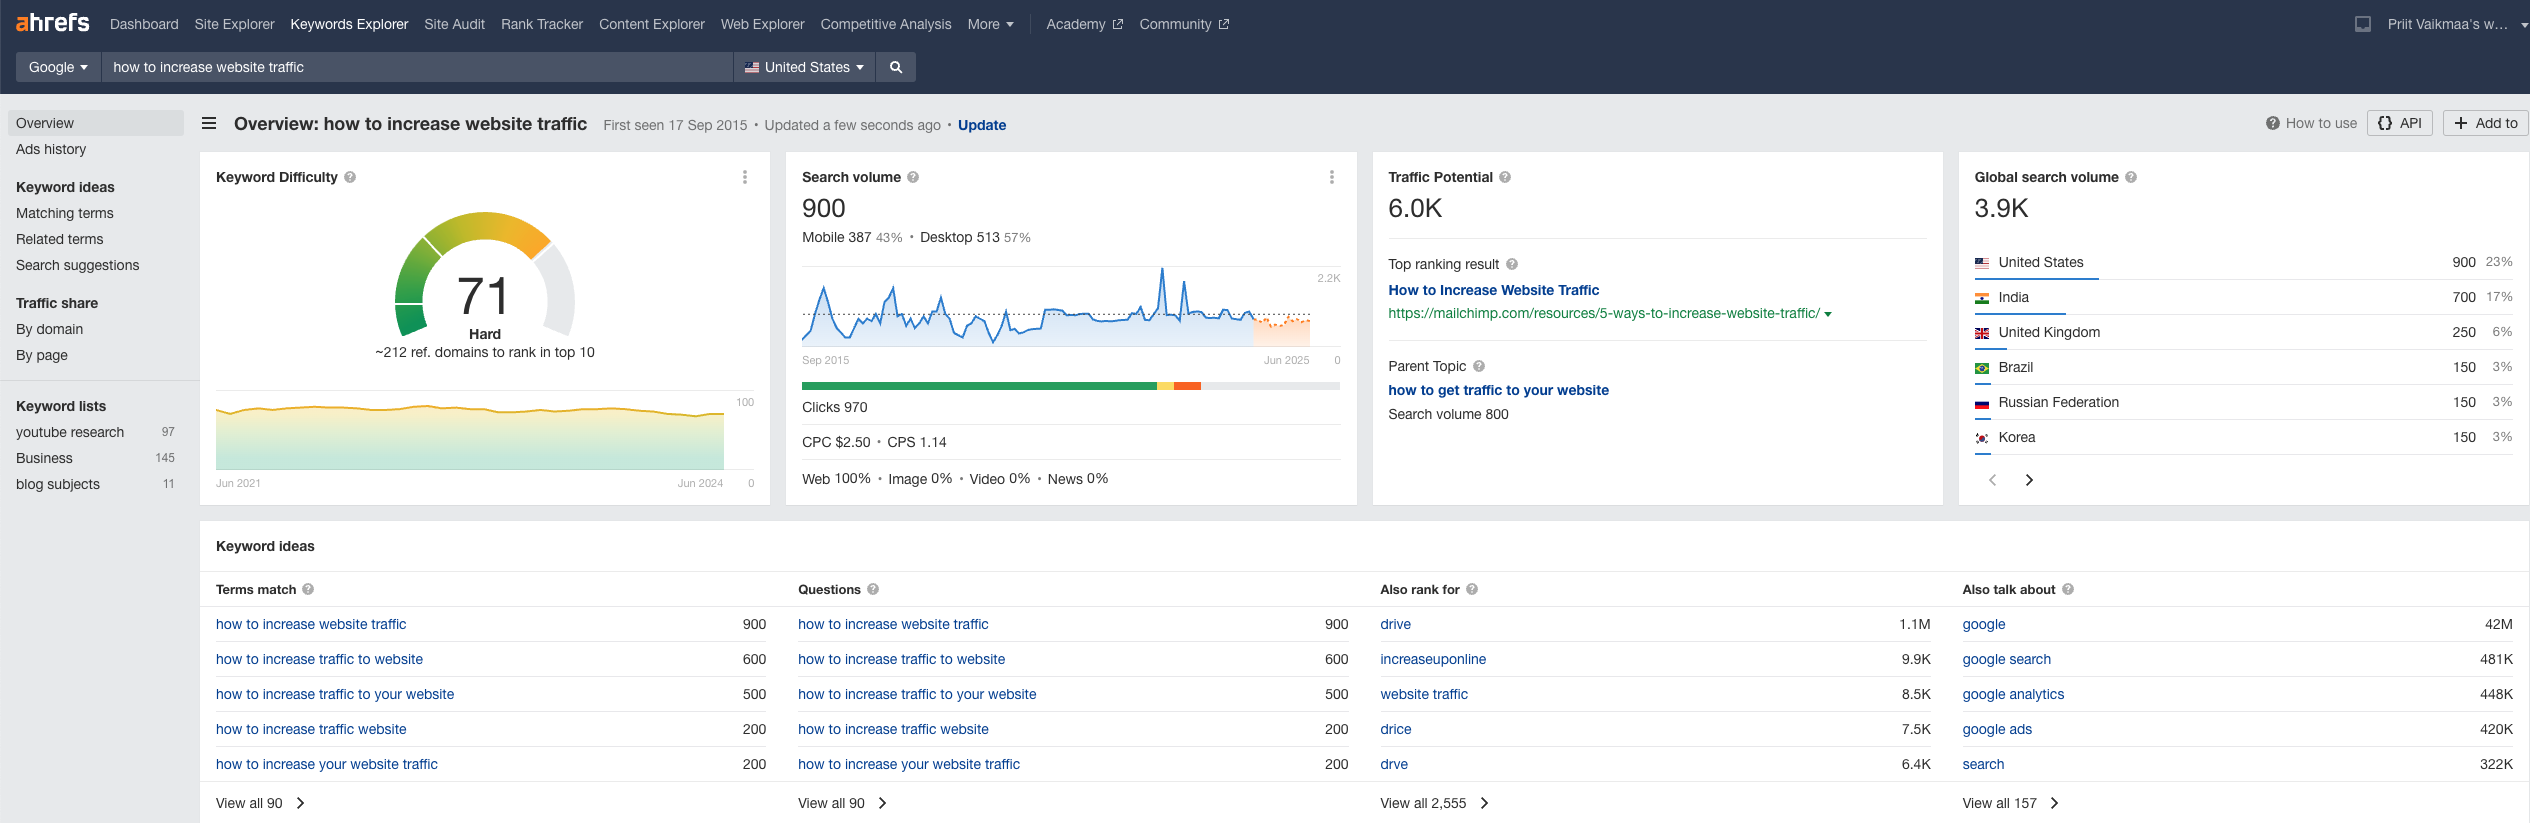
Task: Go to Dashboard in top navigation
Action: click(x=144, y=24)
